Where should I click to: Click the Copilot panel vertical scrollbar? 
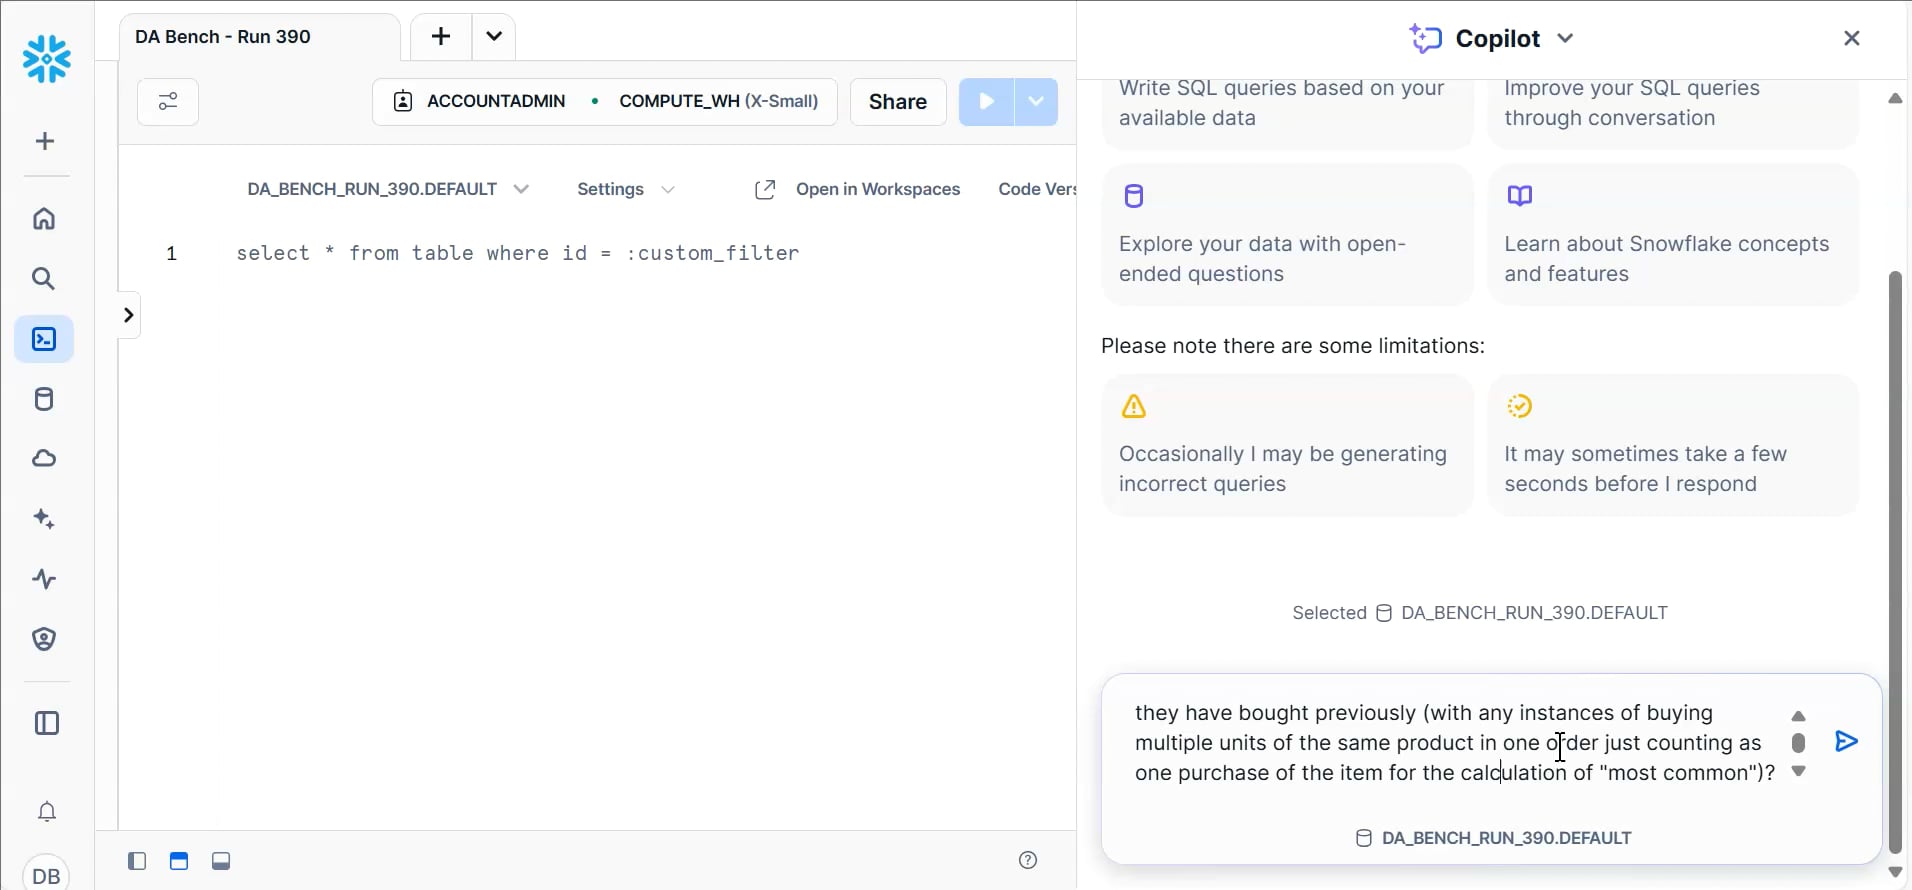tap(1895, 560)
